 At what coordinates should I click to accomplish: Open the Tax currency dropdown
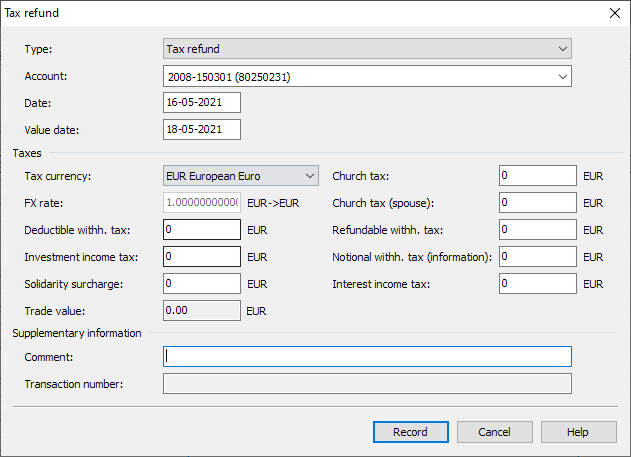(240, 176)
